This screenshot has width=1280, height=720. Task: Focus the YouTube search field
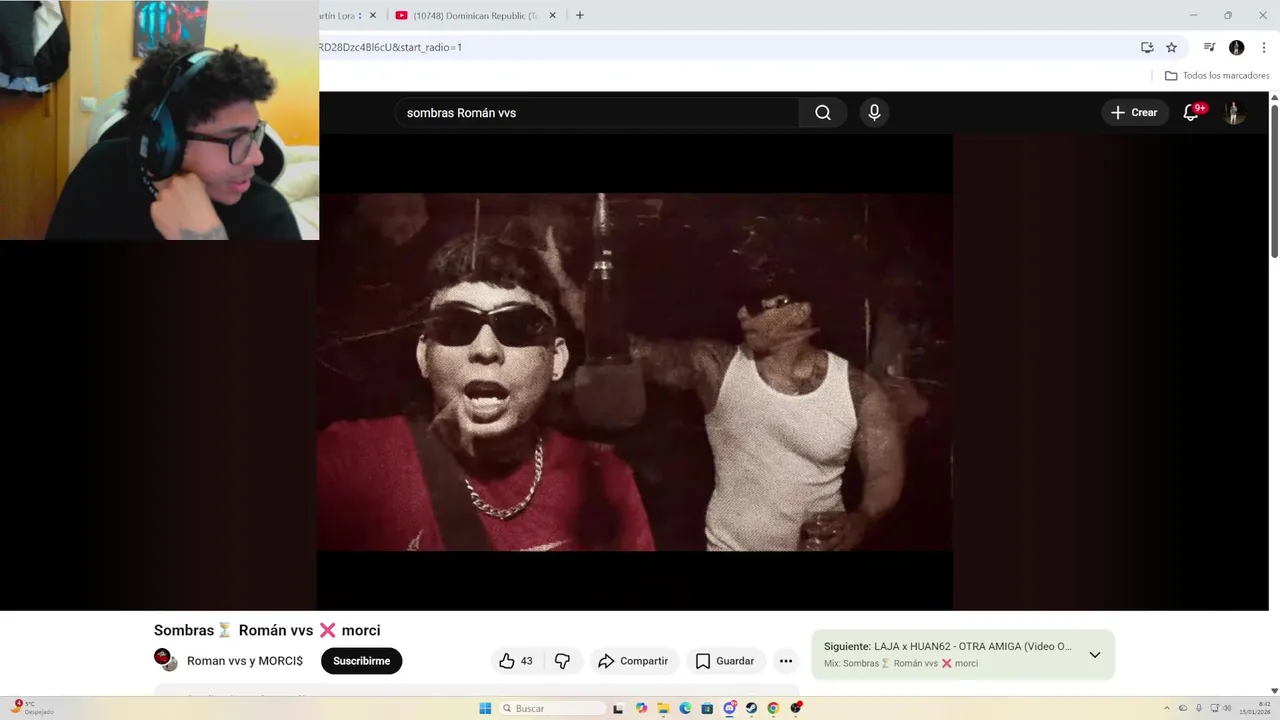(x=597, y=113)
